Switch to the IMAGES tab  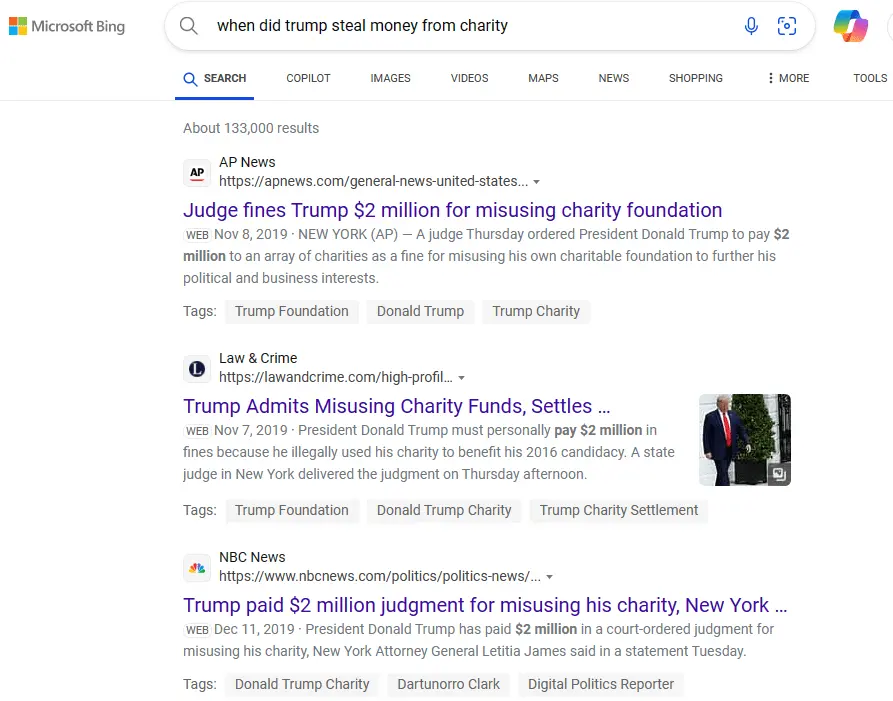pyautogui.click(x=390, y=78)
